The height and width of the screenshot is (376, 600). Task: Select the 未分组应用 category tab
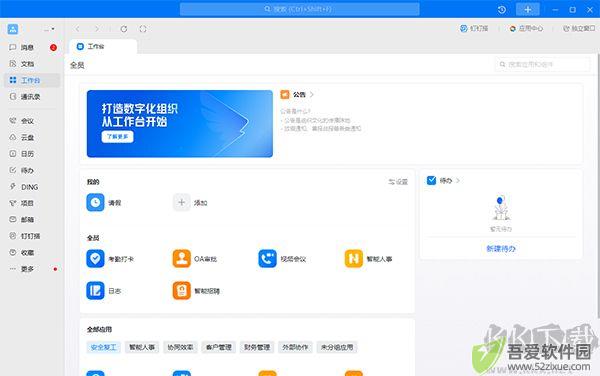tap(337, 347)
